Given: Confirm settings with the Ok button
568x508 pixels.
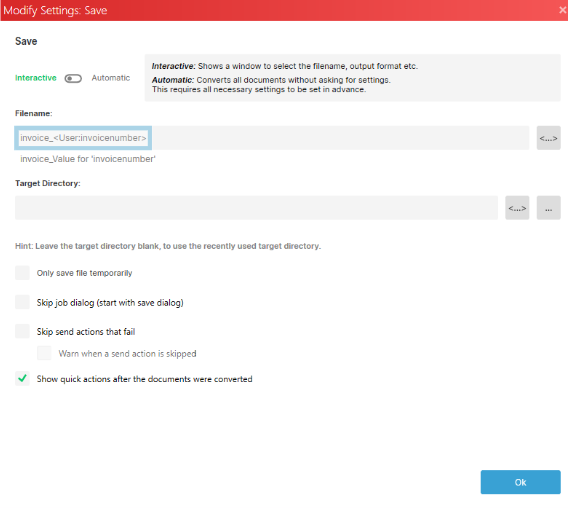Looking at the screenshot, I should [520, 482].
